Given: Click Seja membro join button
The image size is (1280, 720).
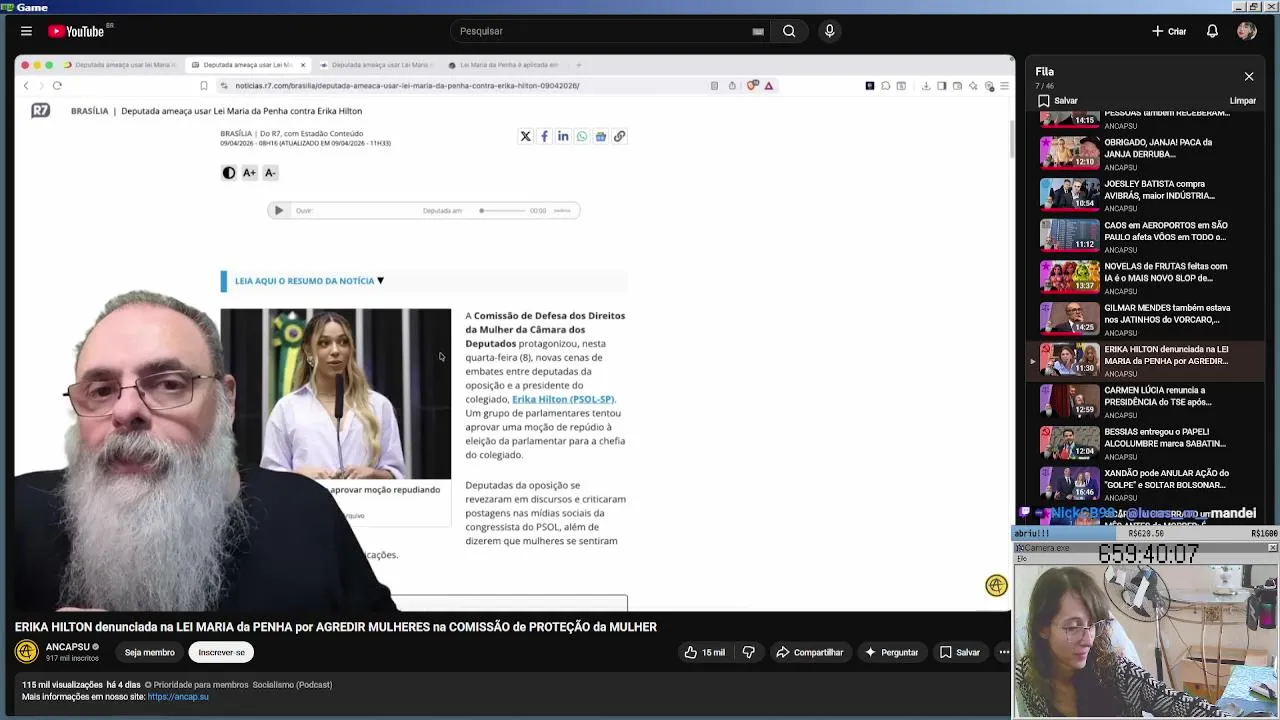Looking at the screenshot, I should pos(149,652).
